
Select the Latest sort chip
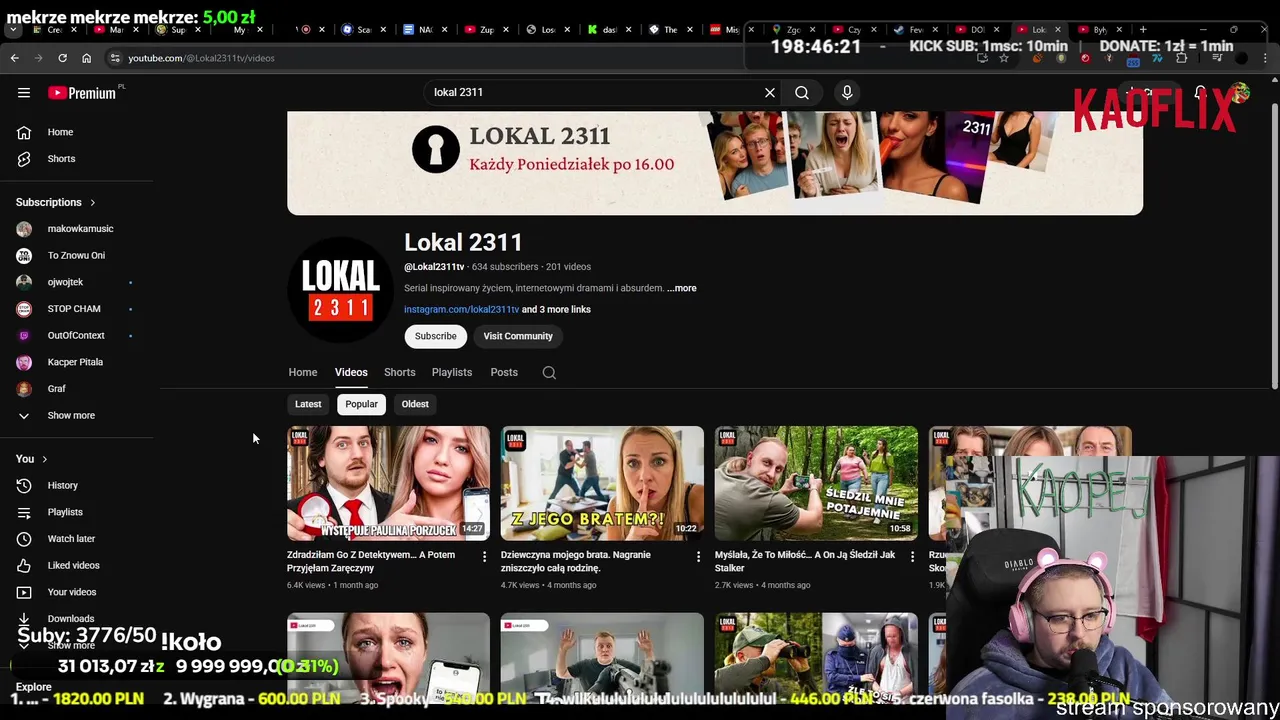308,404
